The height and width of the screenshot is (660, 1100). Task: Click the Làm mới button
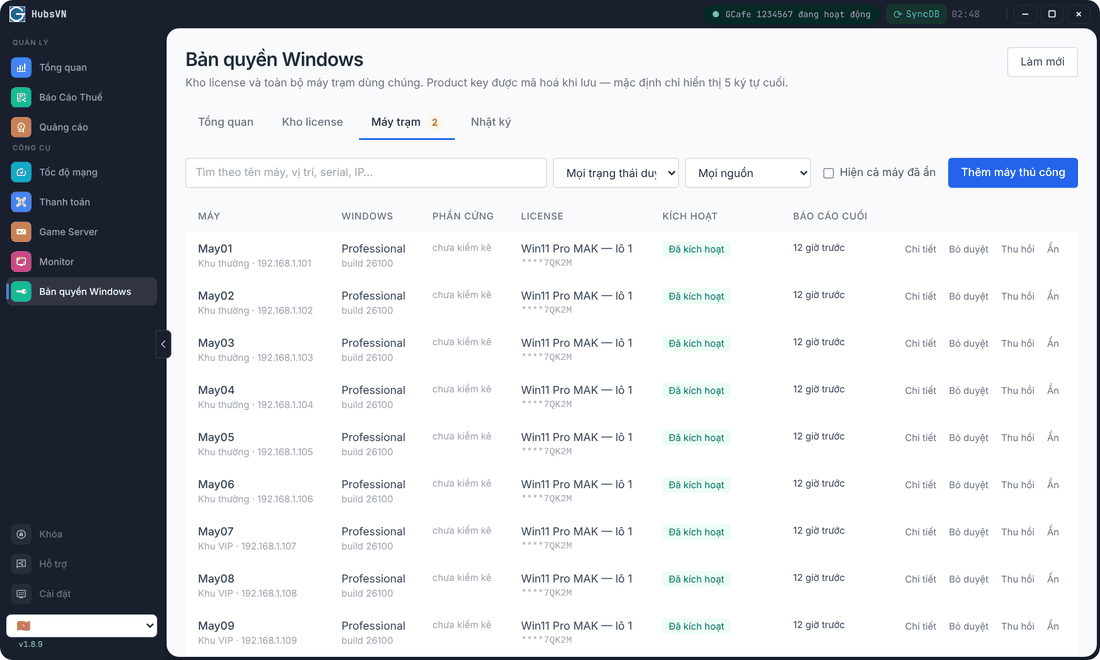[1042, 62]
